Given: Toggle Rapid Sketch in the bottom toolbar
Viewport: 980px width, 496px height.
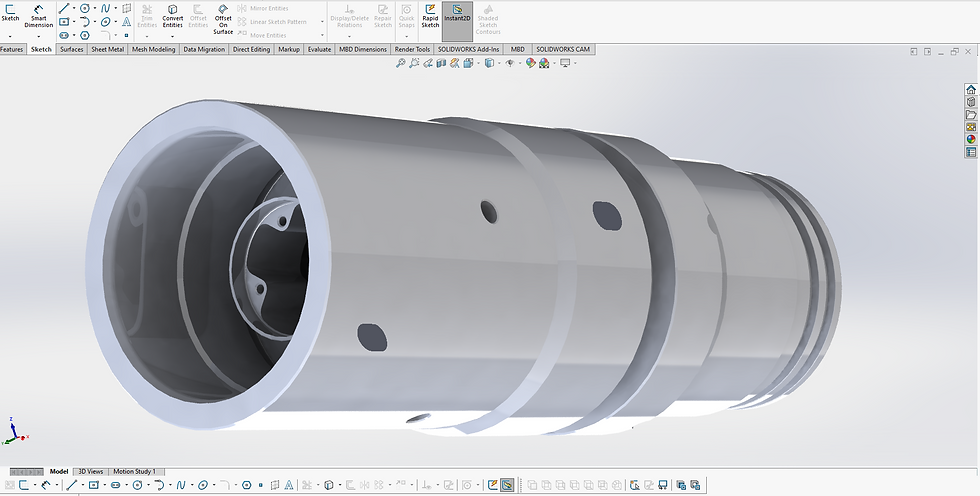Looking at the screenshot, I should pos(492,485).
